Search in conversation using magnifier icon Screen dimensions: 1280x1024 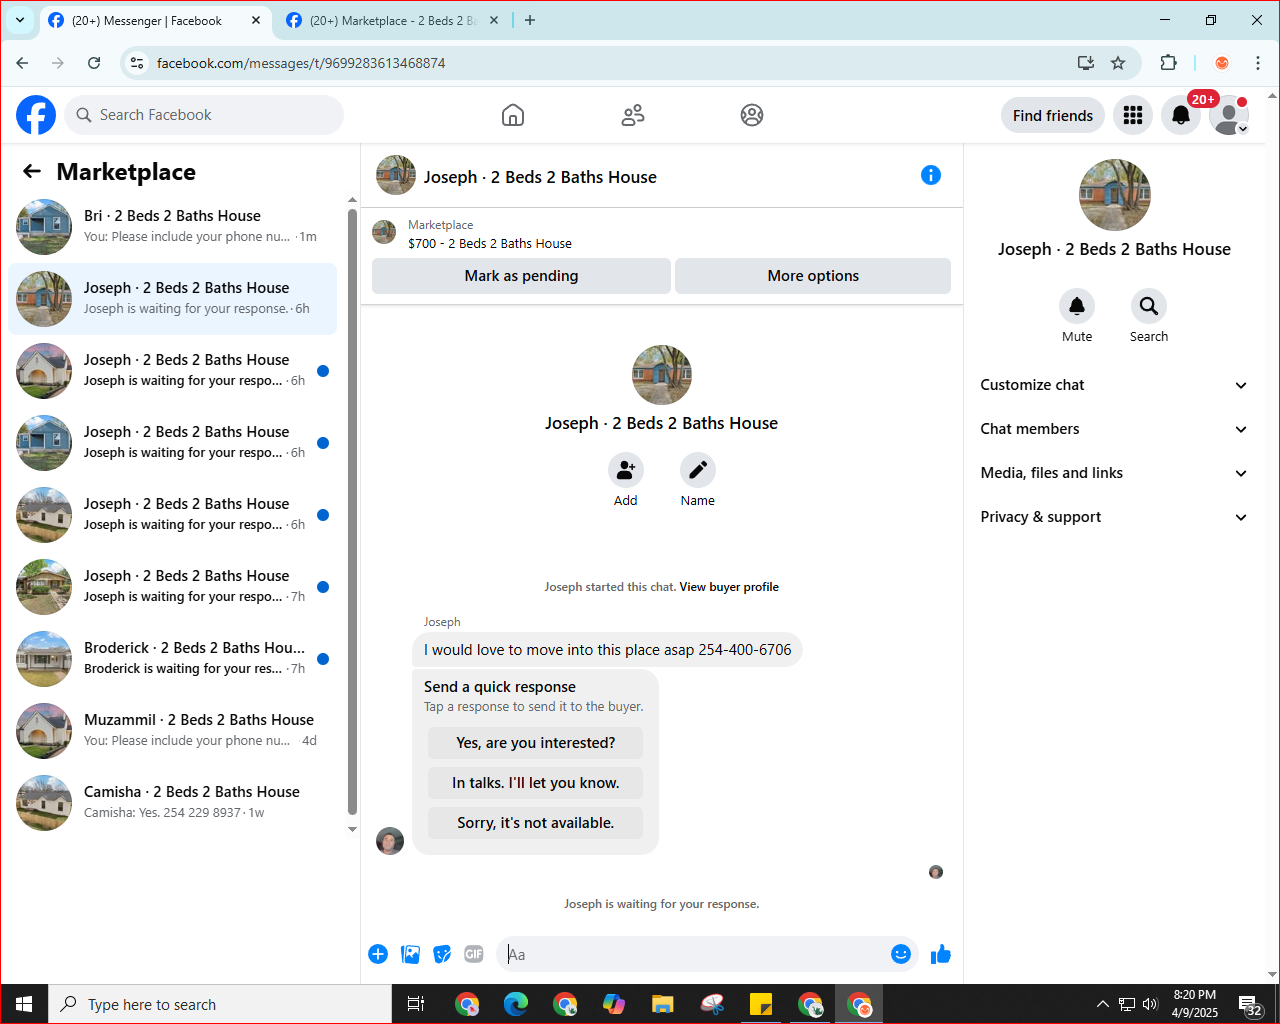[1149, 306]
